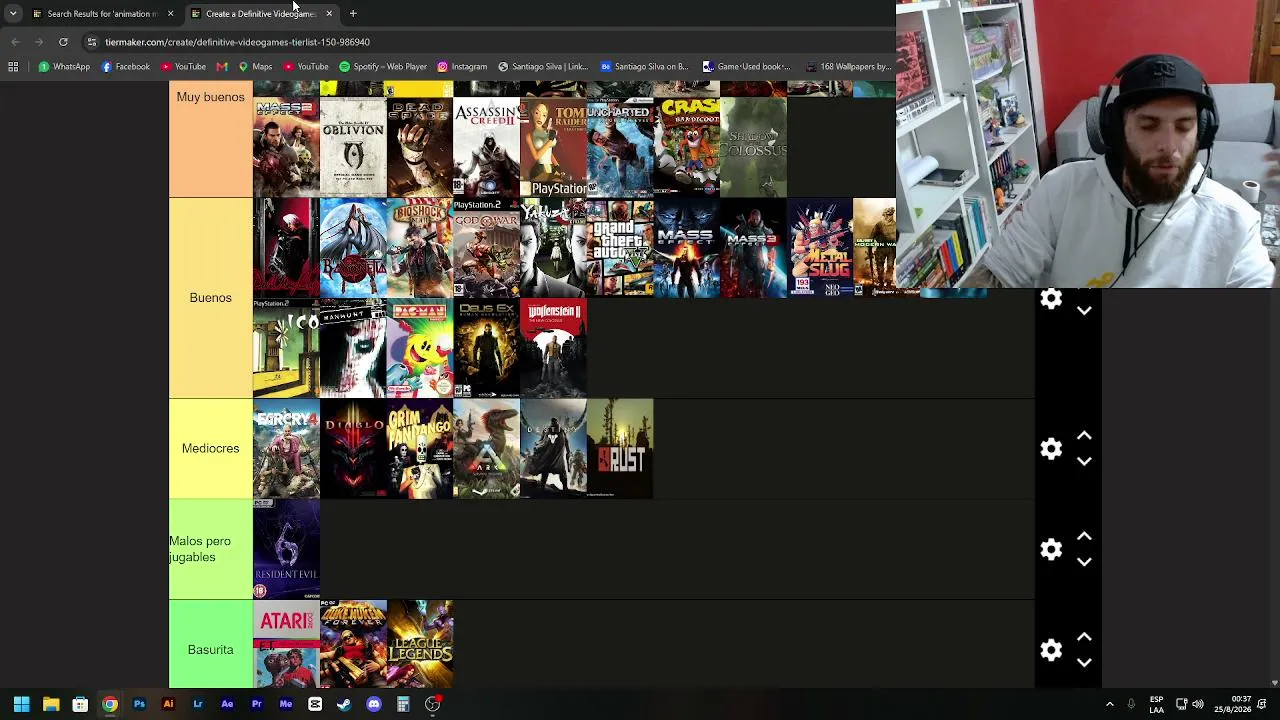
Task: Open settings gear for Malos pero jugables tier
Action: (1051, 549)
